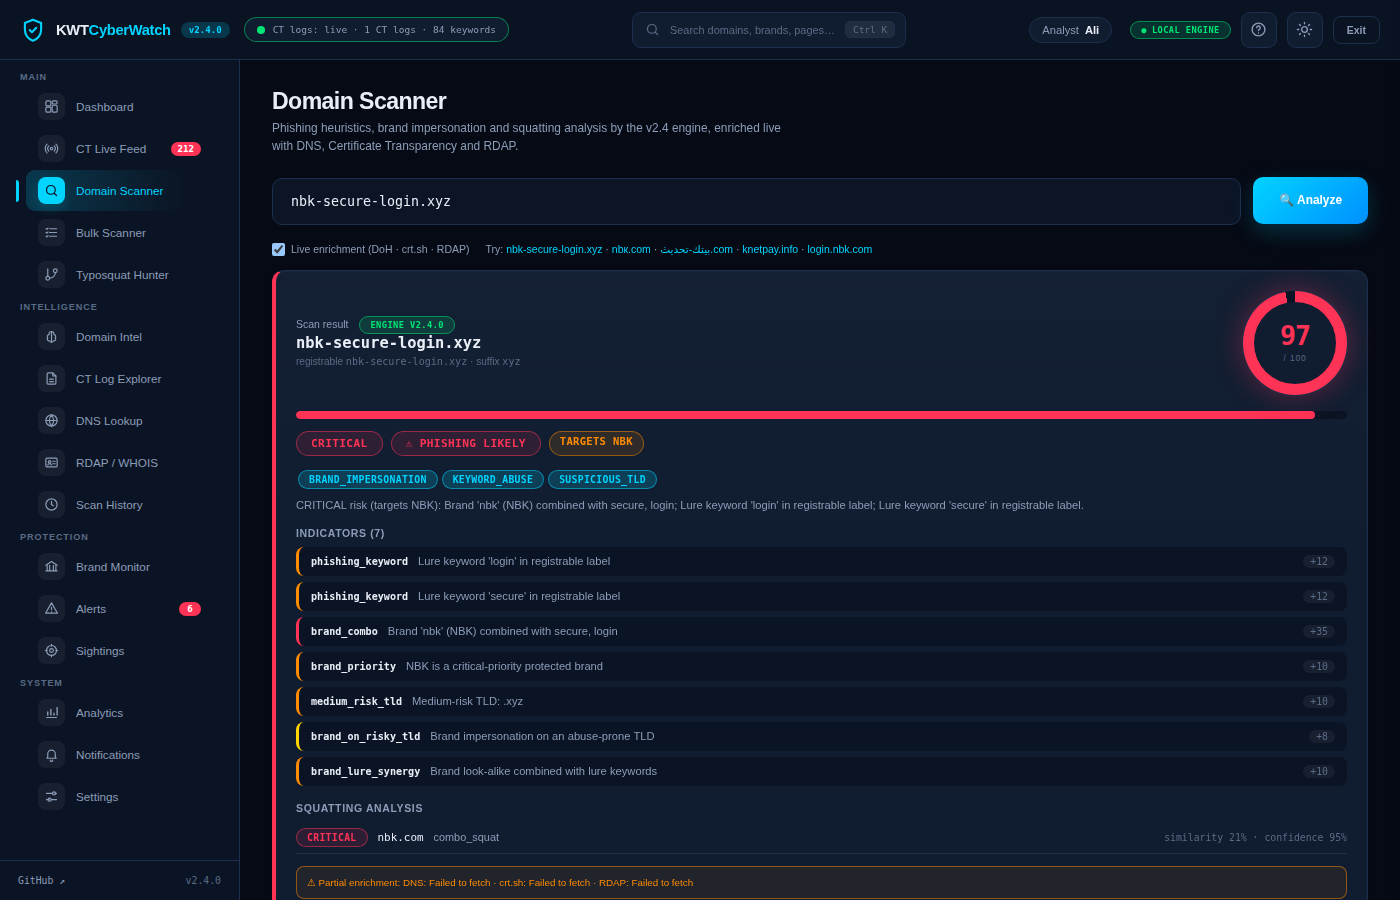Navigate to Brand Monitor
1400x900 pixels.
tap(113, 567)
